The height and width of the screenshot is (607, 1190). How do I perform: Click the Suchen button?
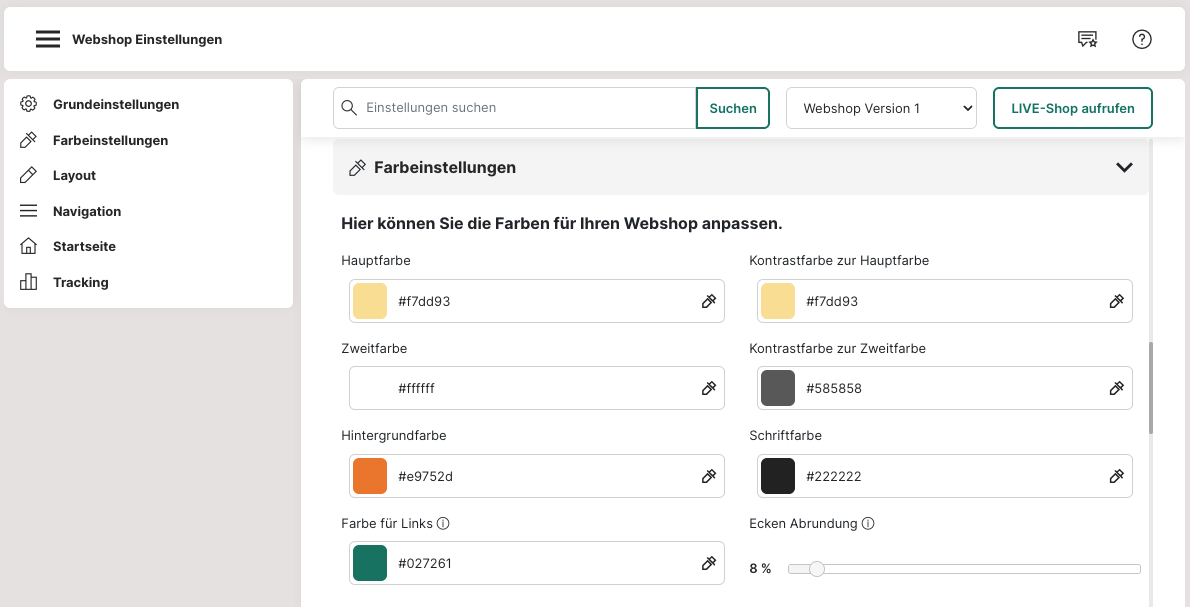tap(733, 108)
